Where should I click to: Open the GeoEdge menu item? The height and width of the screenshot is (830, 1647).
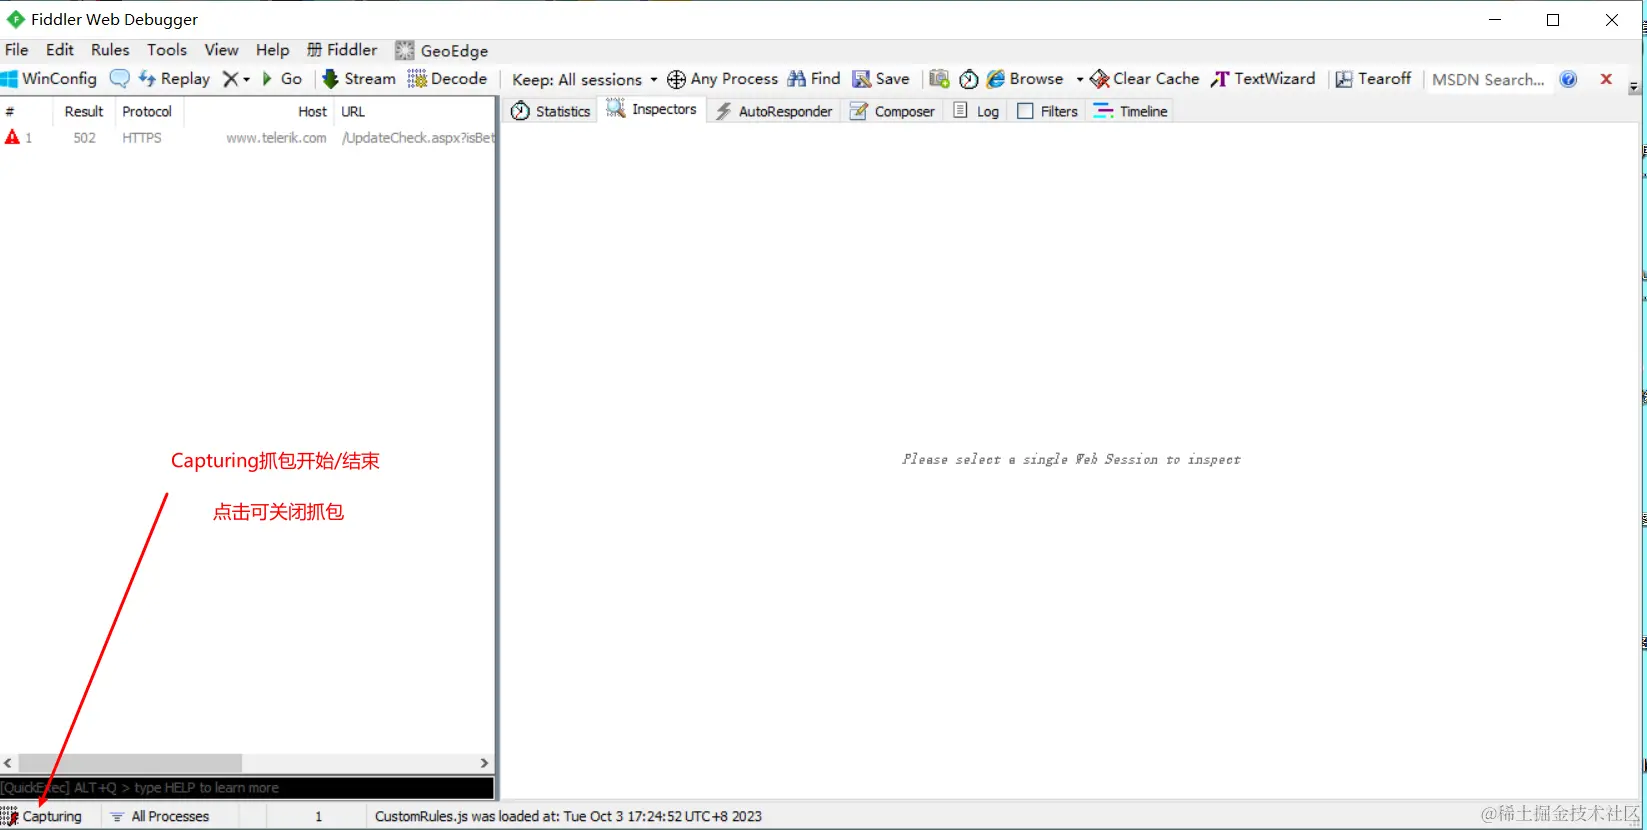tap(442, 51)
